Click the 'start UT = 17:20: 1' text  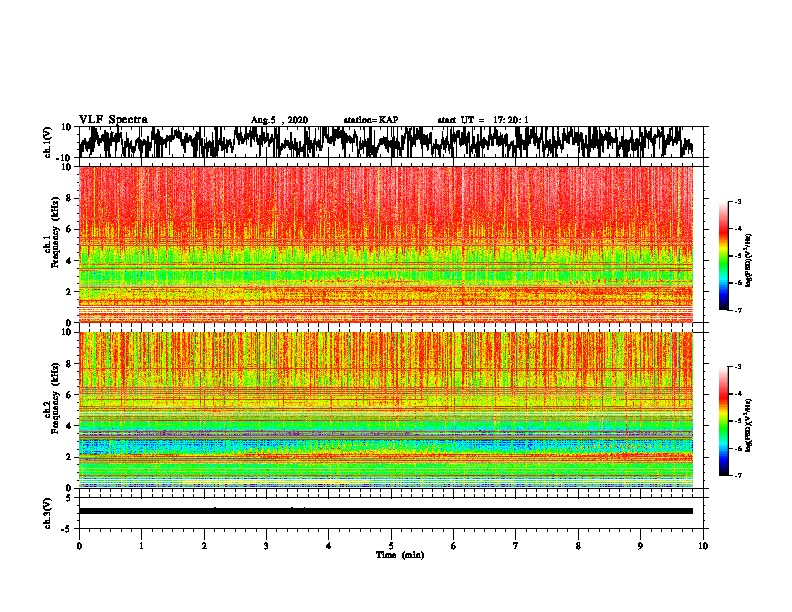pos(483,120)
